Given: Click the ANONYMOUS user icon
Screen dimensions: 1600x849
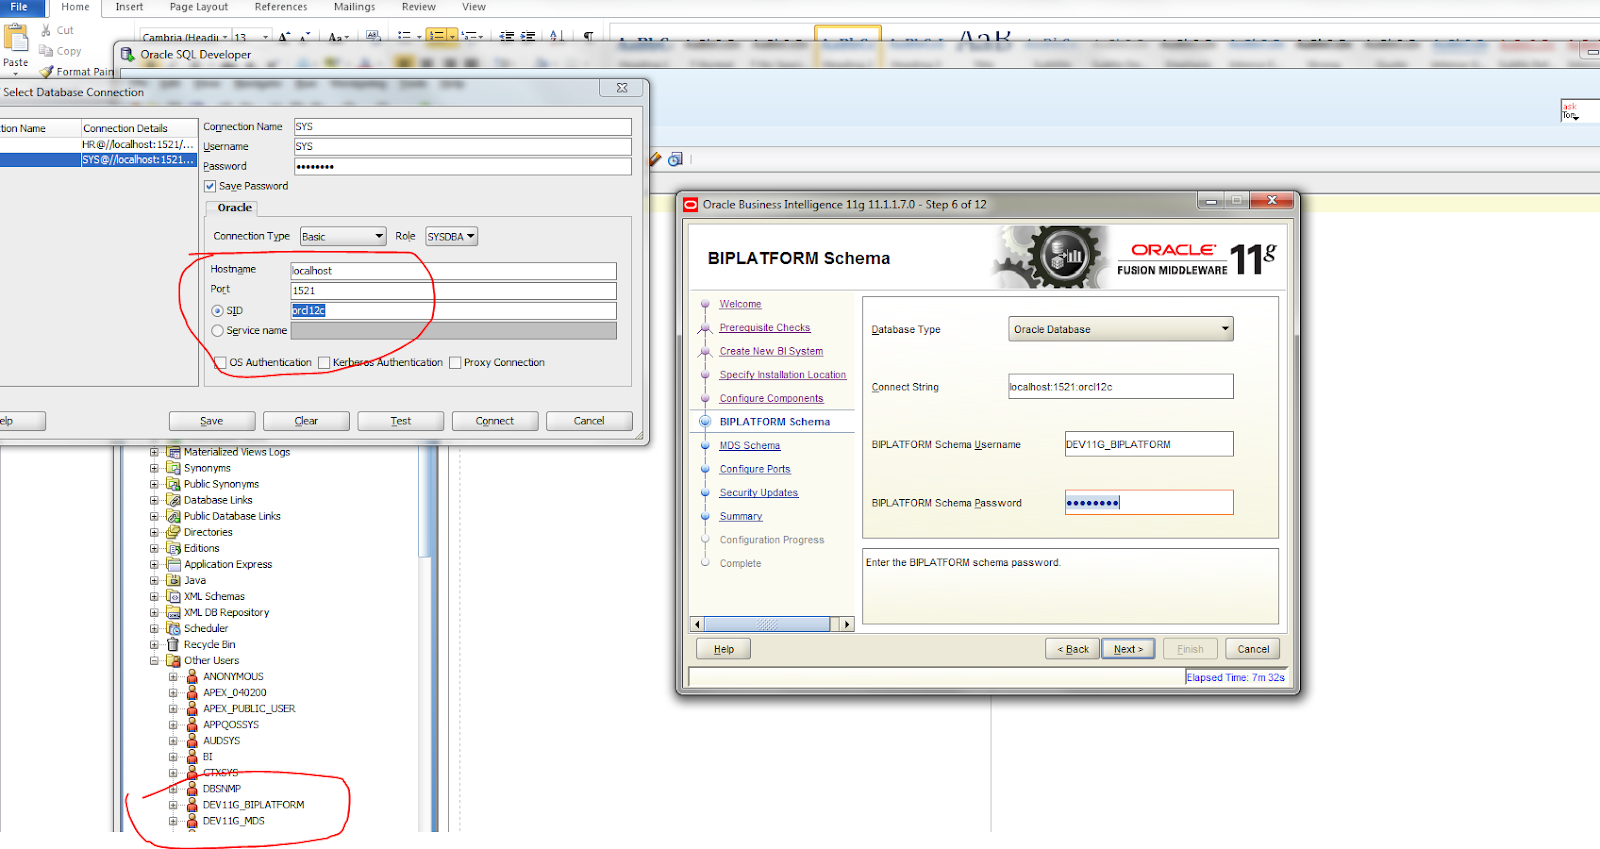Looking at the screenshot, I should point(192,676).
